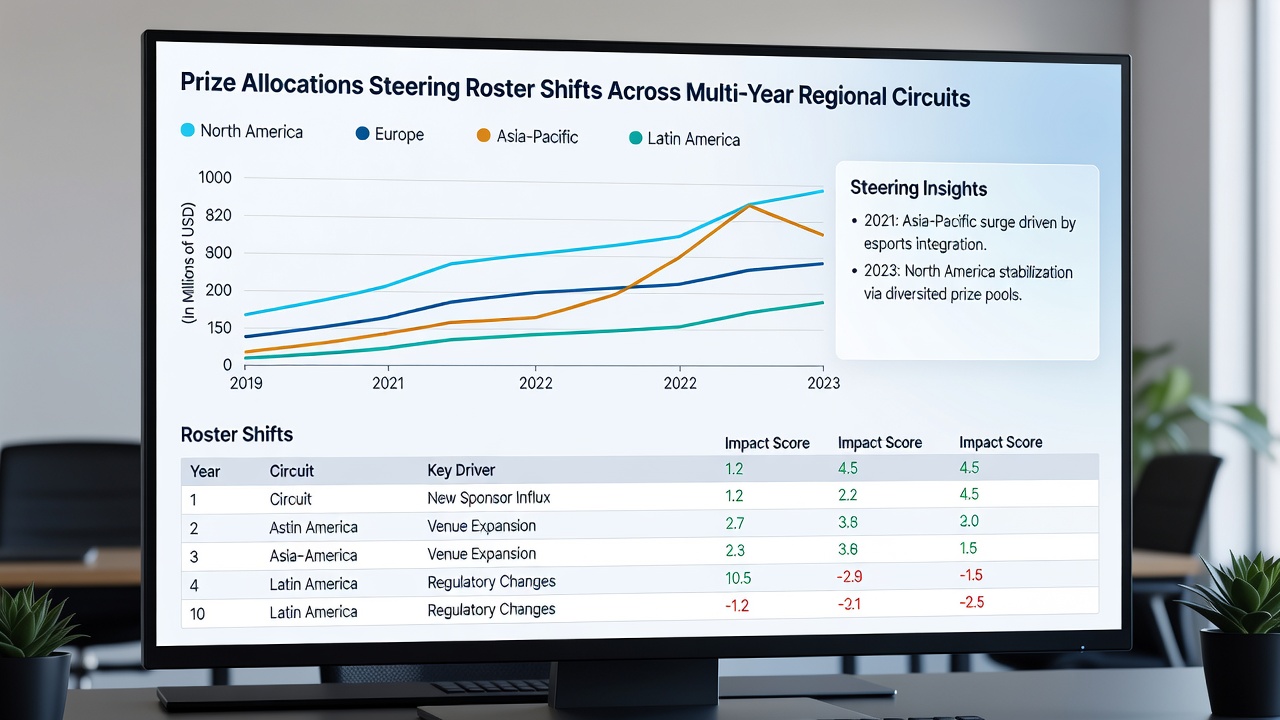Sort table by Circuit column header
The image size is (1280, 720).
[x=292, y=470]
